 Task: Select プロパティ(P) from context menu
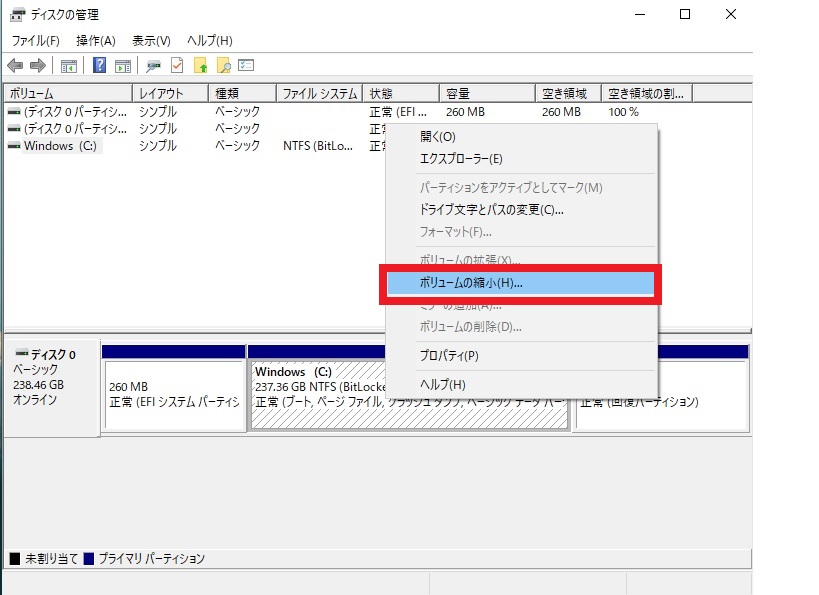[449, 355]
